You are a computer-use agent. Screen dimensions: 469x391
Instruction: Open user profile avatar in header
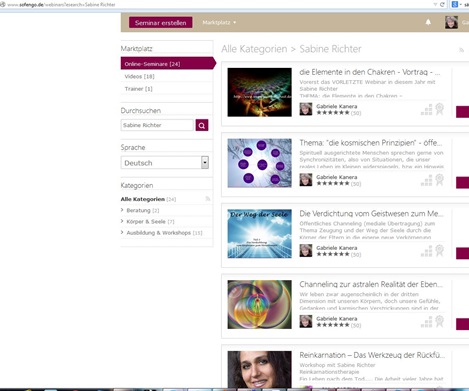coord(451,22)
